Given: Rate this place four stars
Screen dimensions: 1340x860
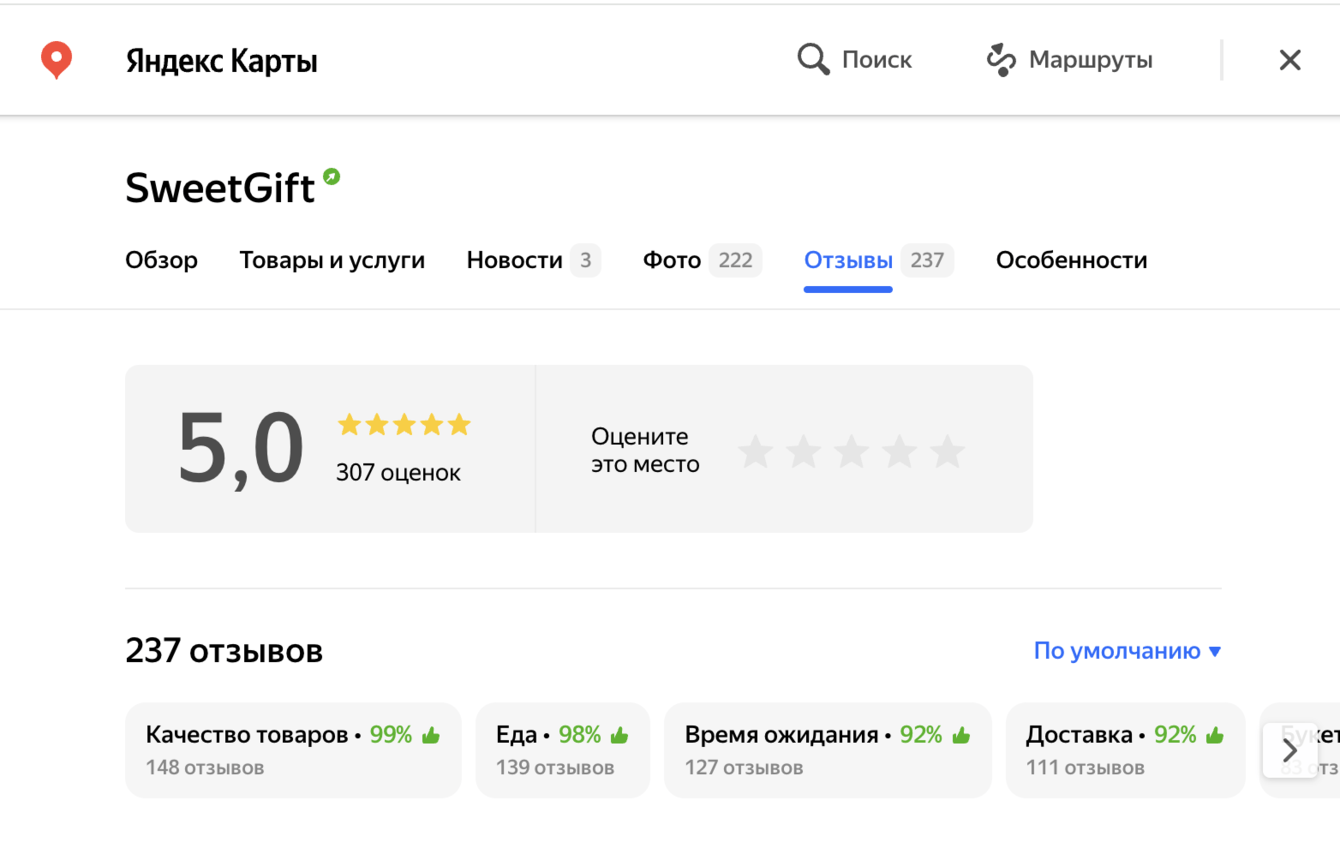Looking at the screenshot, I should pos(900,452).
